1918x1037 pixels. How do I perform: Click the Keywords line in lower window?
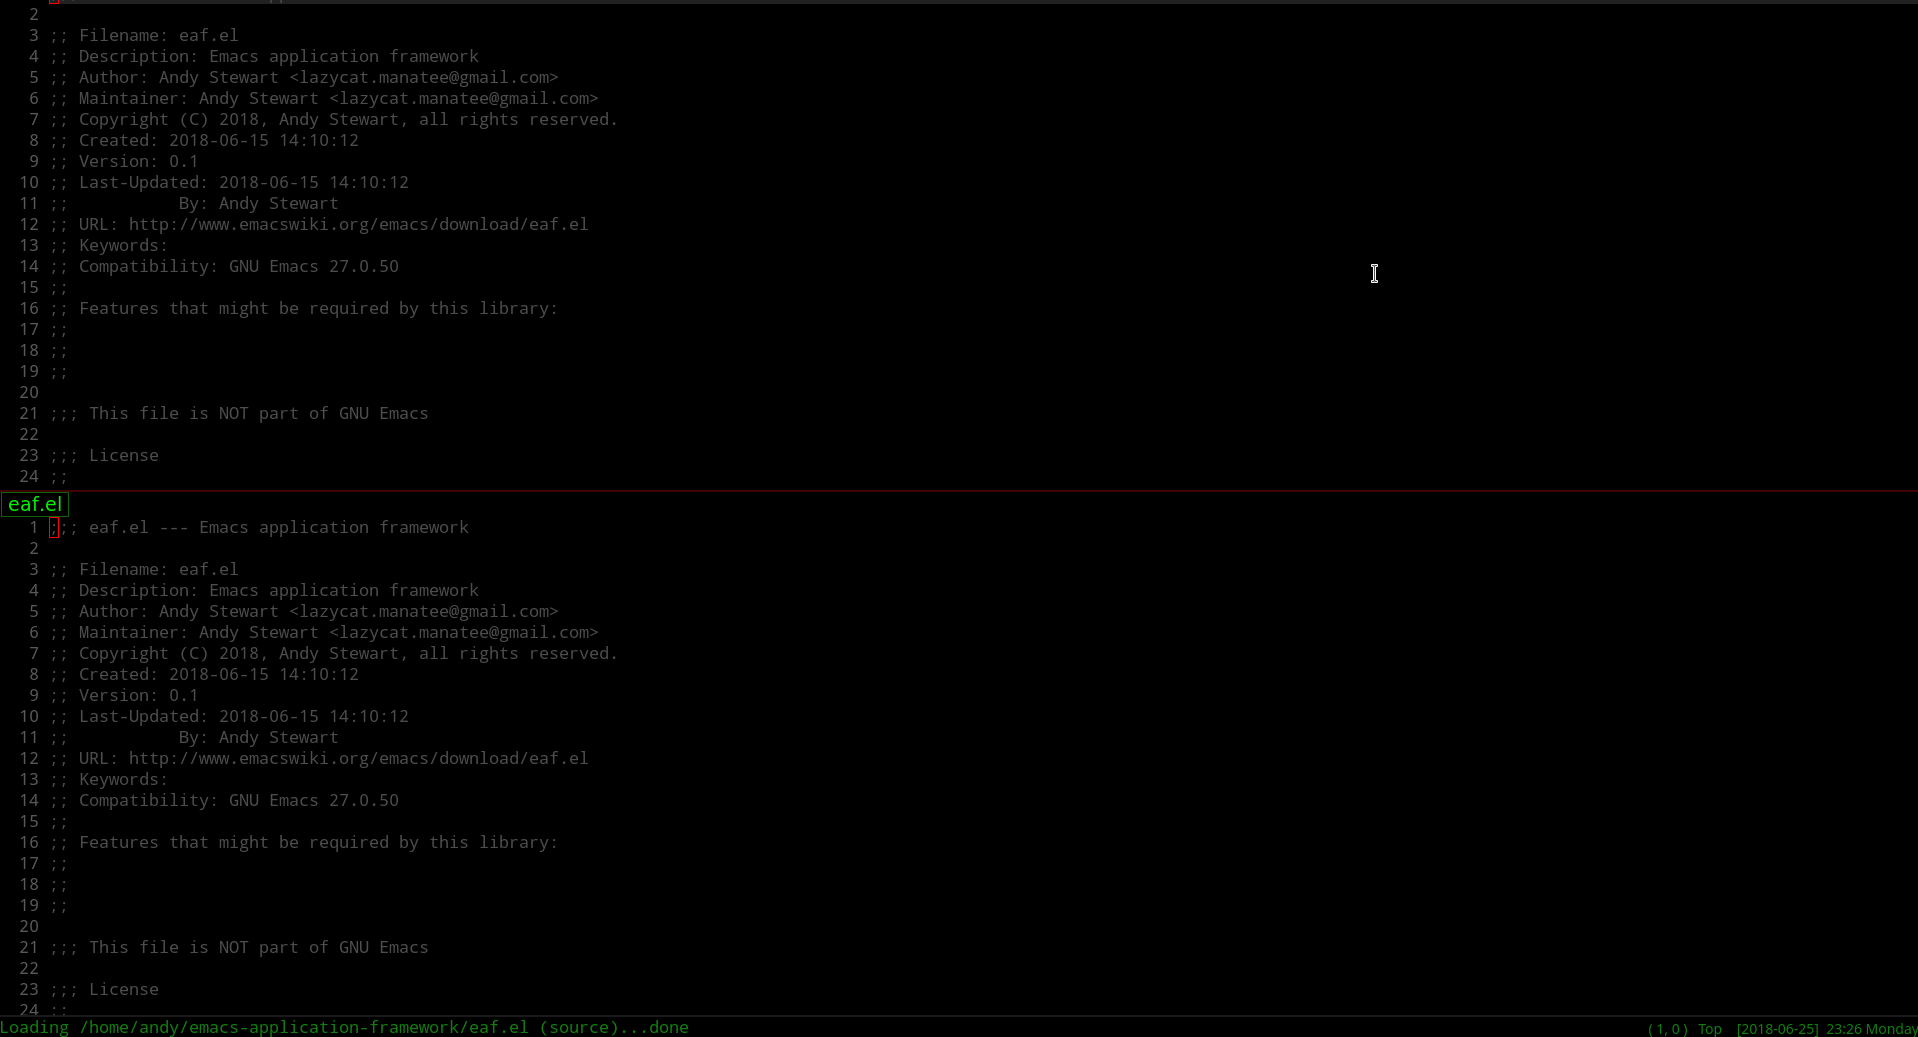coord(109,779)
